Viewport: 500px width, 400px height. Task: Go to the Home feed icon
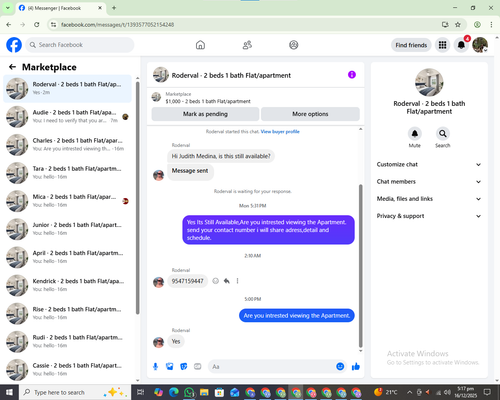point(200,45)
